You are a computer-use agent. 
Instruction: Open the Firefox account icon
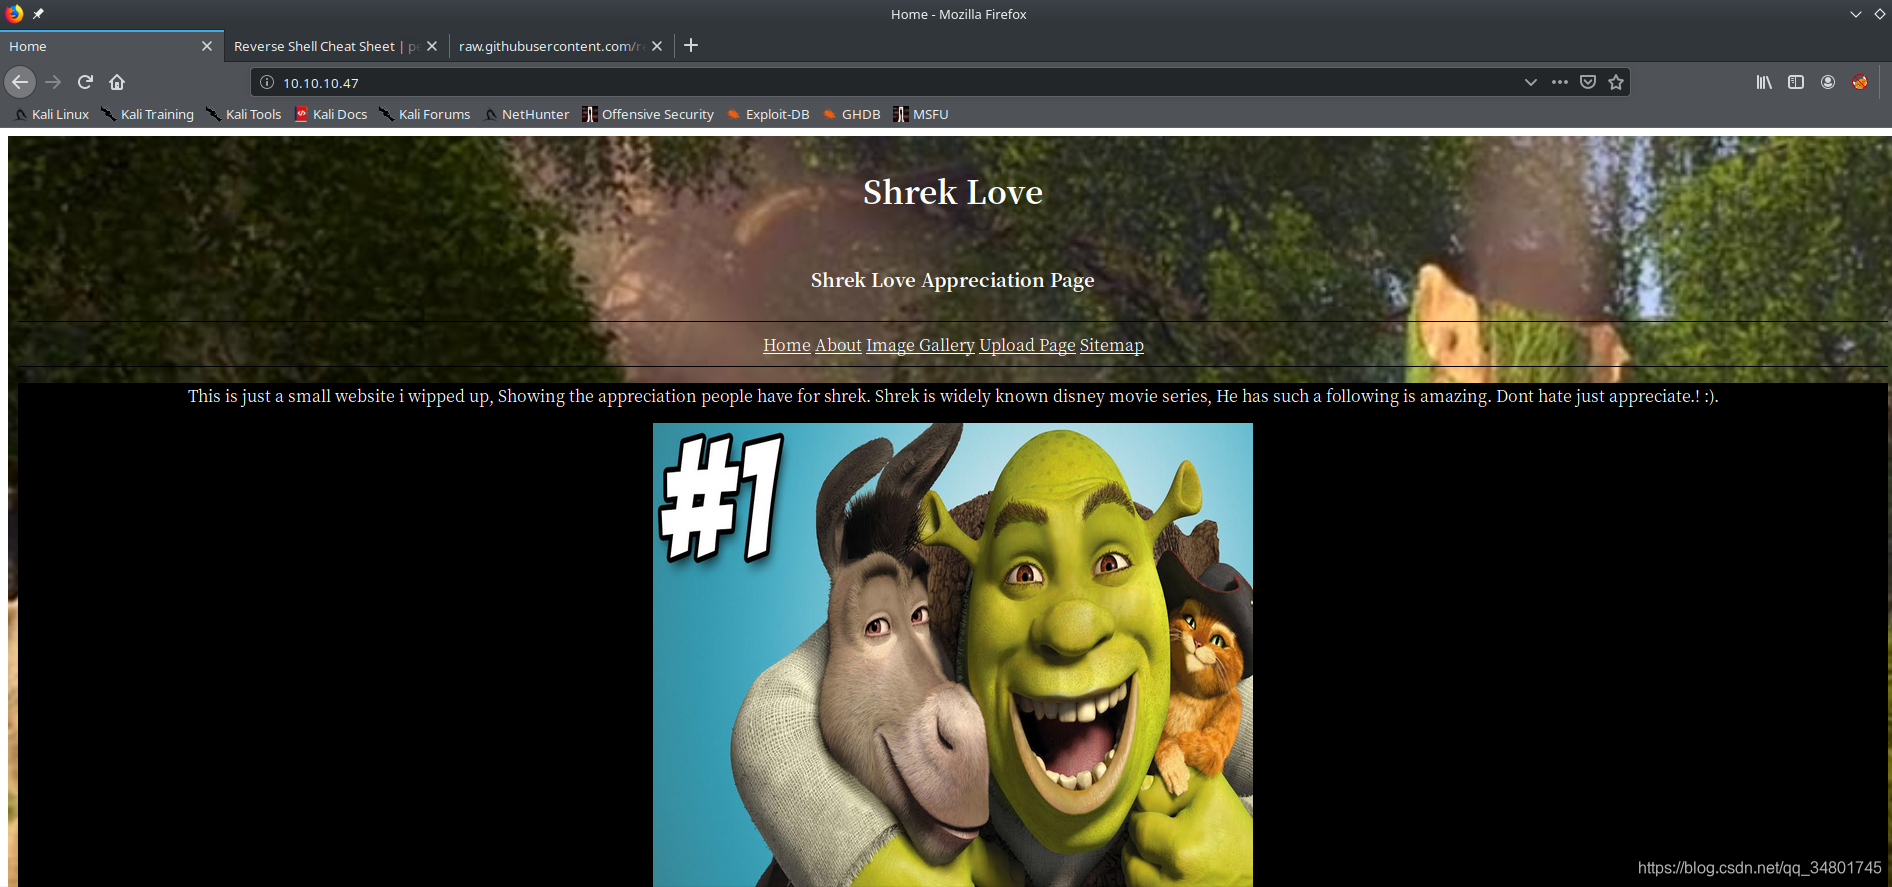[x=1828, y=82]
